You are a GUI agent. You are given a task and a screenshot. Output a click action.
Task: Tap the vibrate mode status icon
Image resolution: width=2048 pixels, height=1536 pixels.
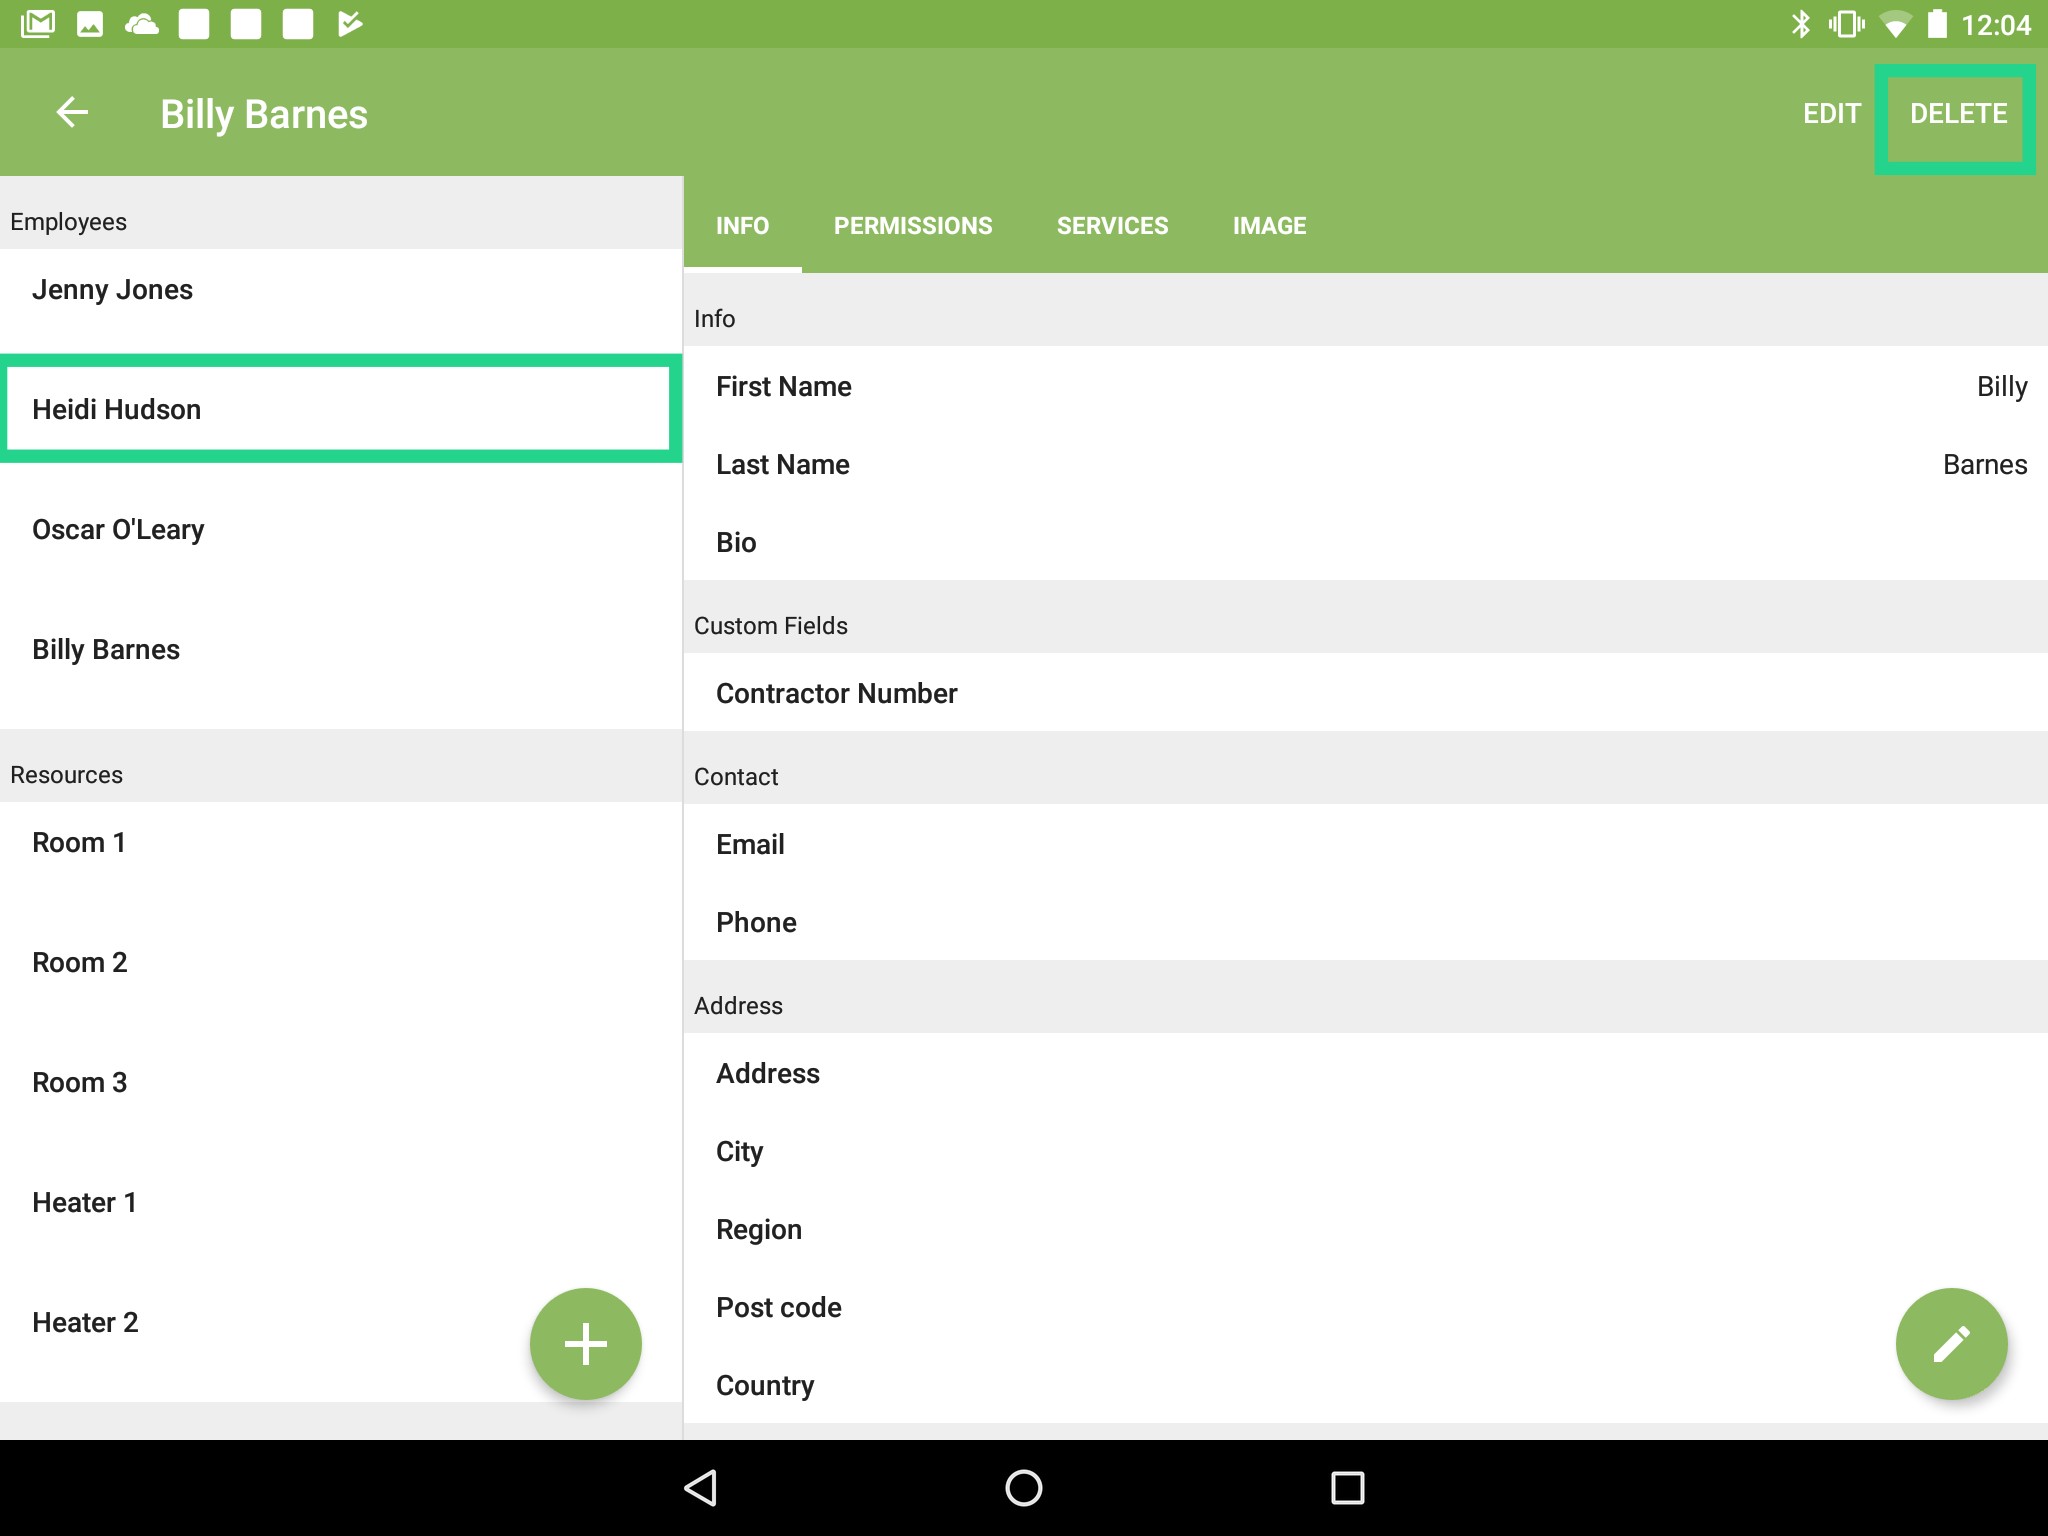click(x=1846, y=24)
